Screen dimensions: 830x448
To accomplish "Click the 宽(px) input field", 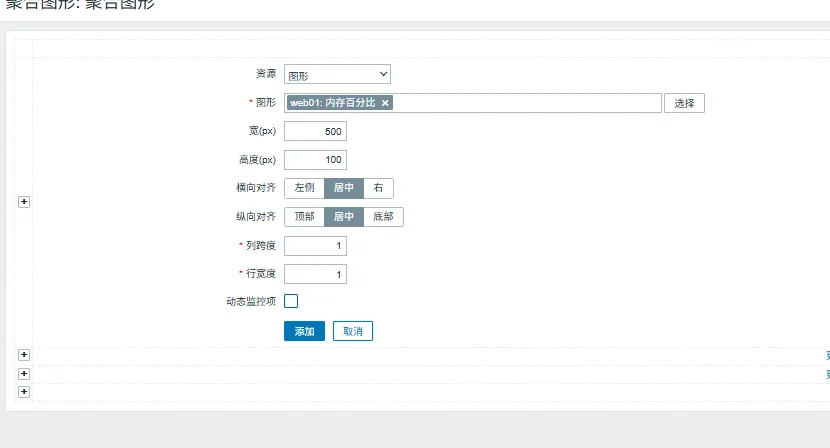I will [315, 131].
